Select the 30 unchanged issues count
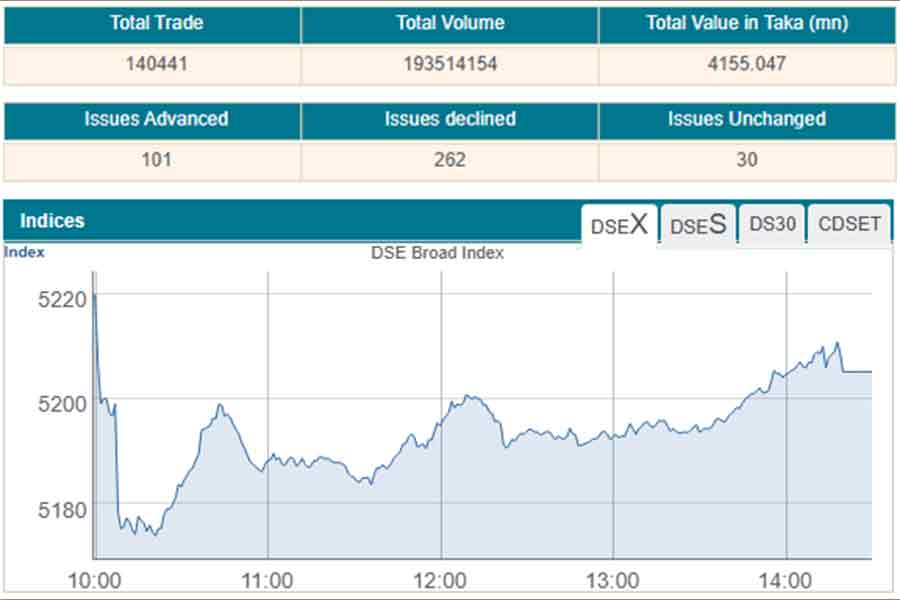The width and height of the screenshot is (900, 600). coord(746,159)
